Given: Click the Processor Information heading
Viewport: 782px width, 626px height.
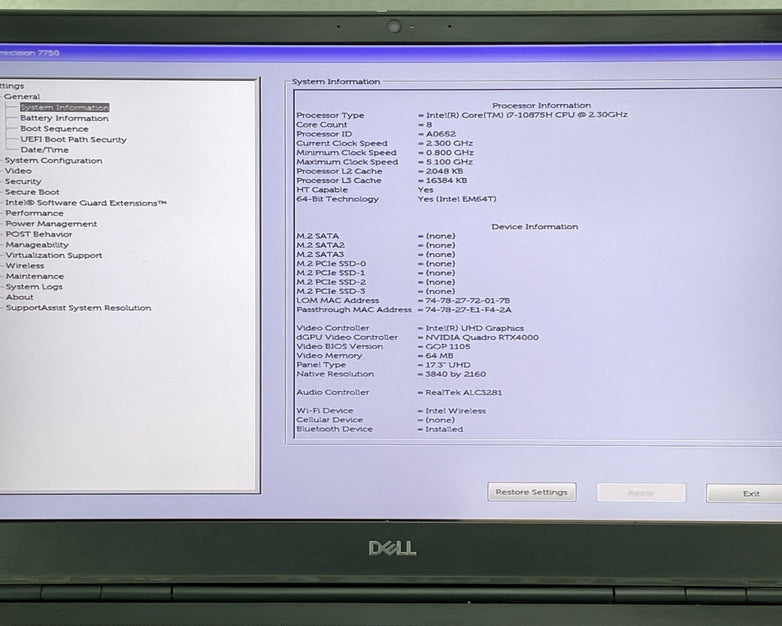Looking at the screenshot, I should point(541,105).
